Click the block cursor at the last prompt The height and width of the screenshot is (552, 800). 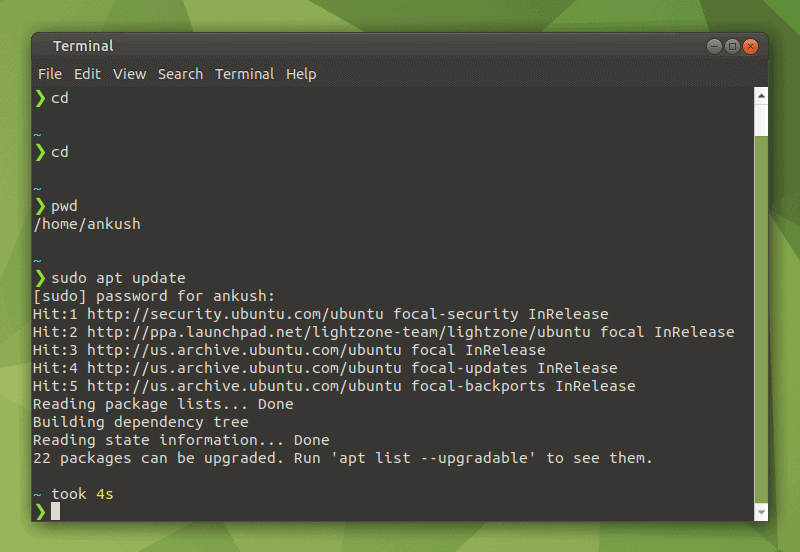point(56,512)
